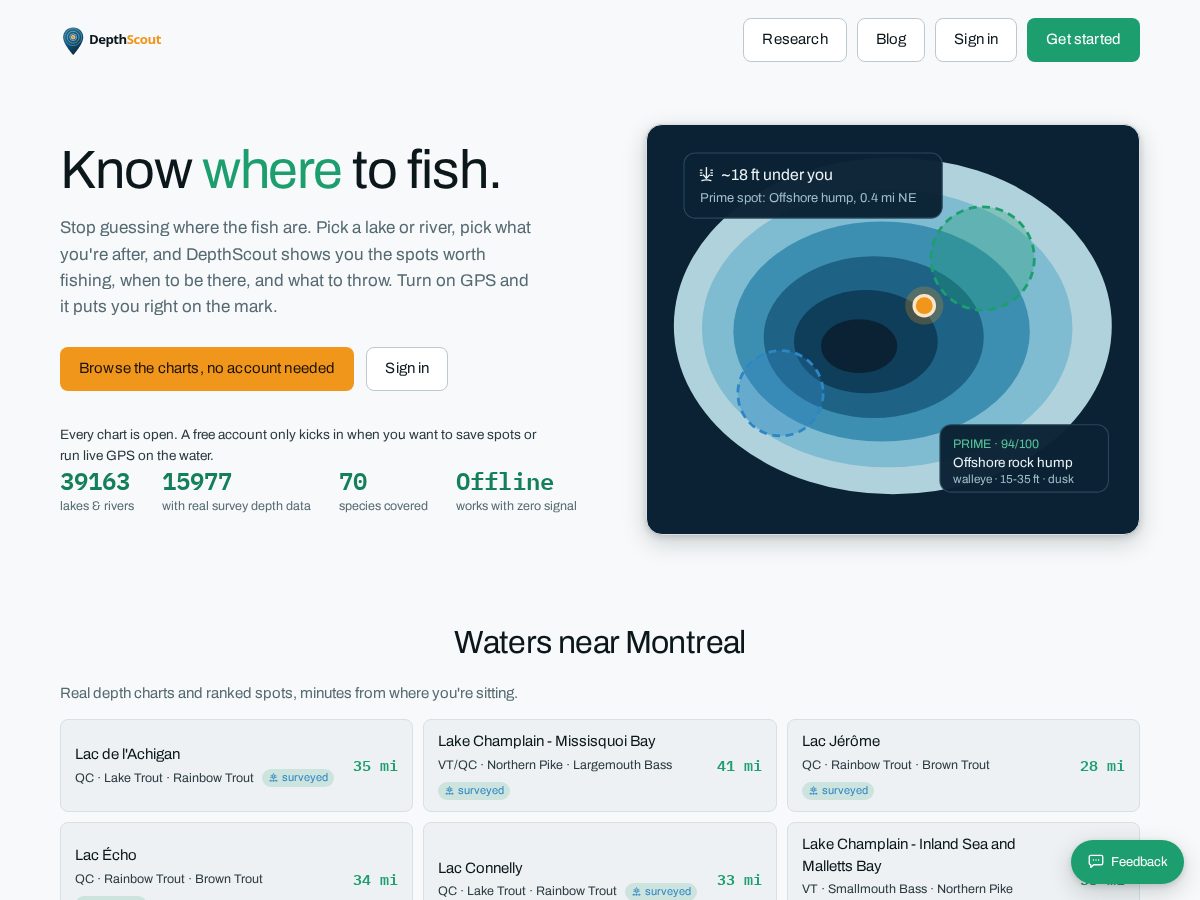Screen dimensions: 1200x900
Task: Click the DepthScout logo pin icon
Action: 73,40
